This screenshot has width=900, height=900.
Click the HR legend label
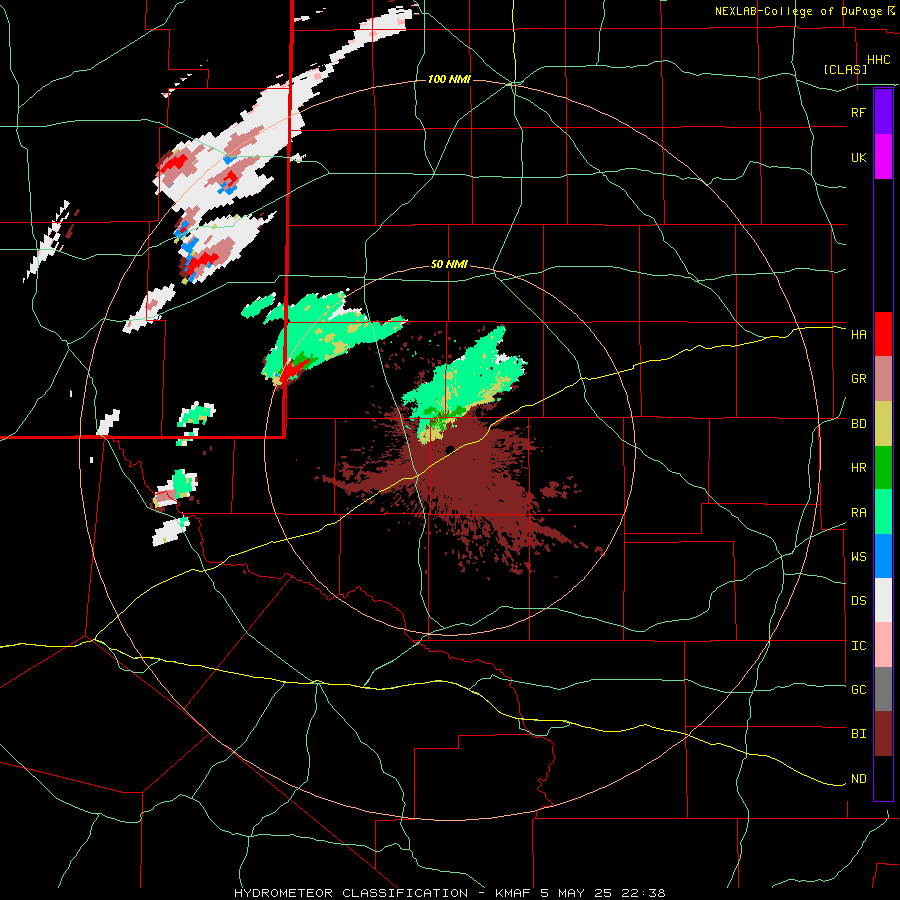[x=858, y=468]
